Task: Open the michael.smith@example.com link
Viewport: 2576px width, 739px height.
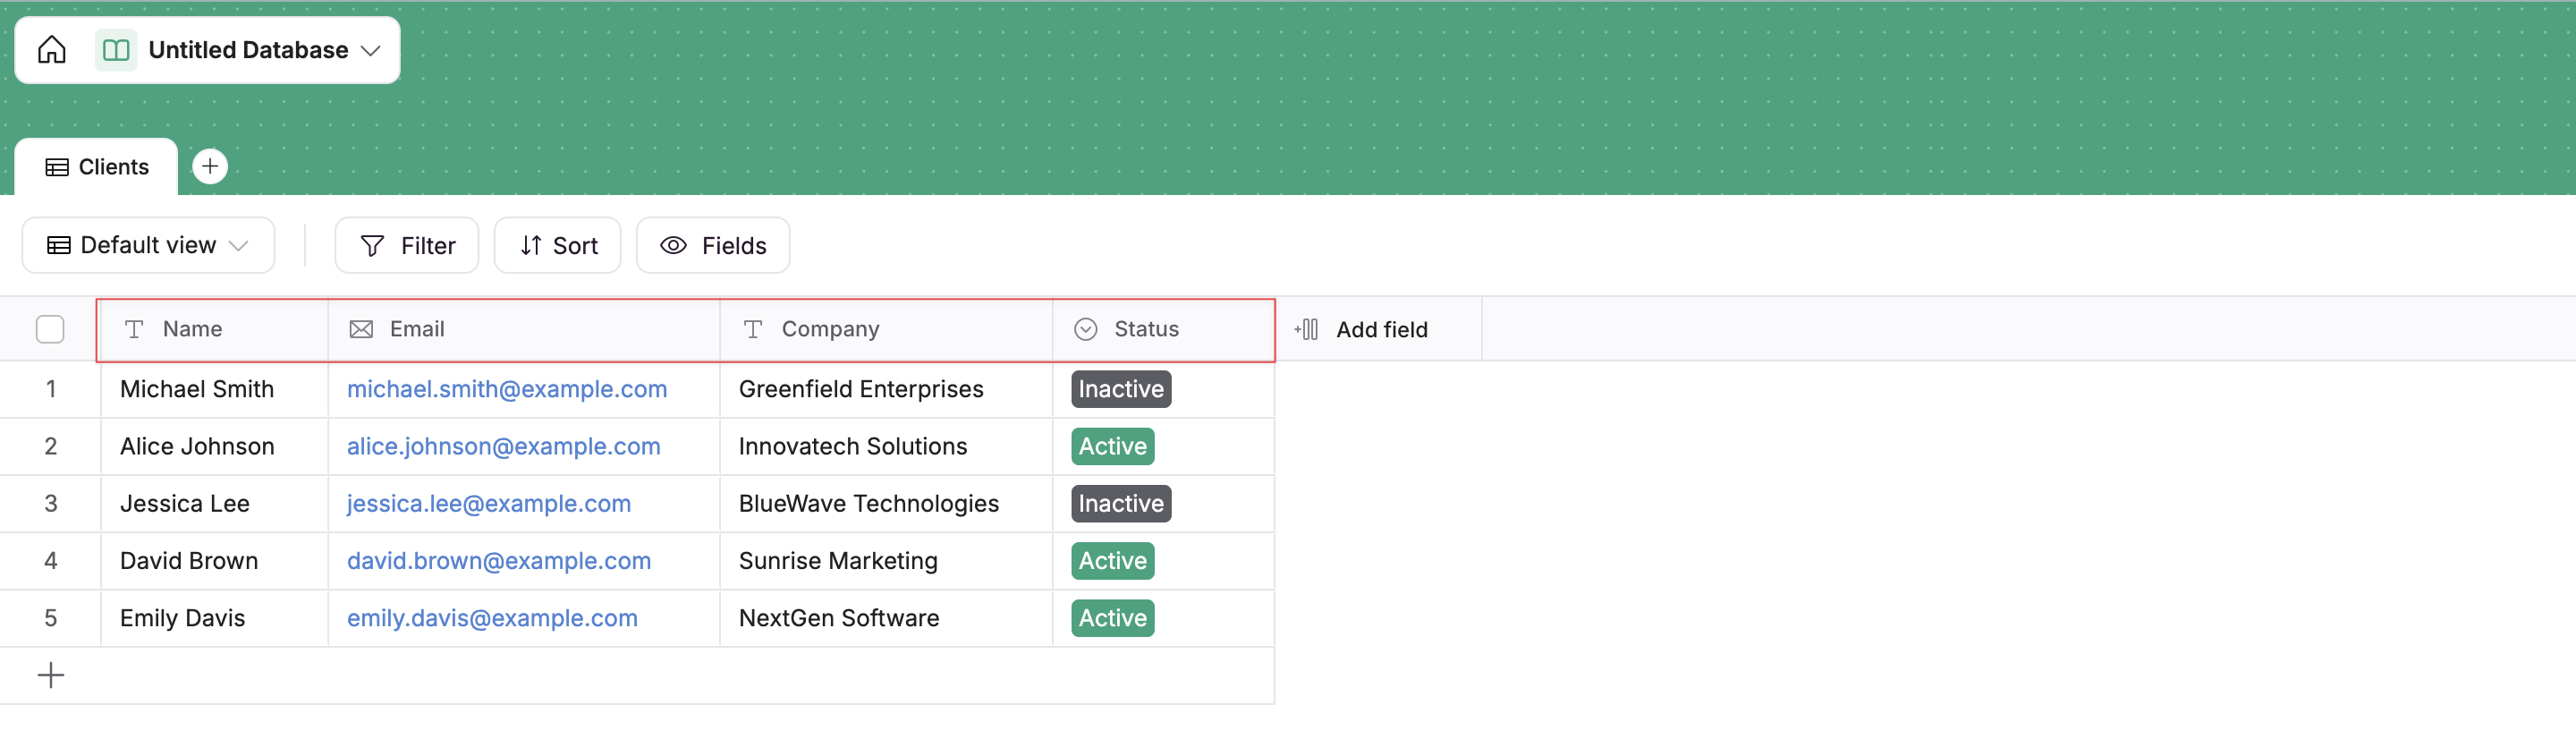Action: 507,389
